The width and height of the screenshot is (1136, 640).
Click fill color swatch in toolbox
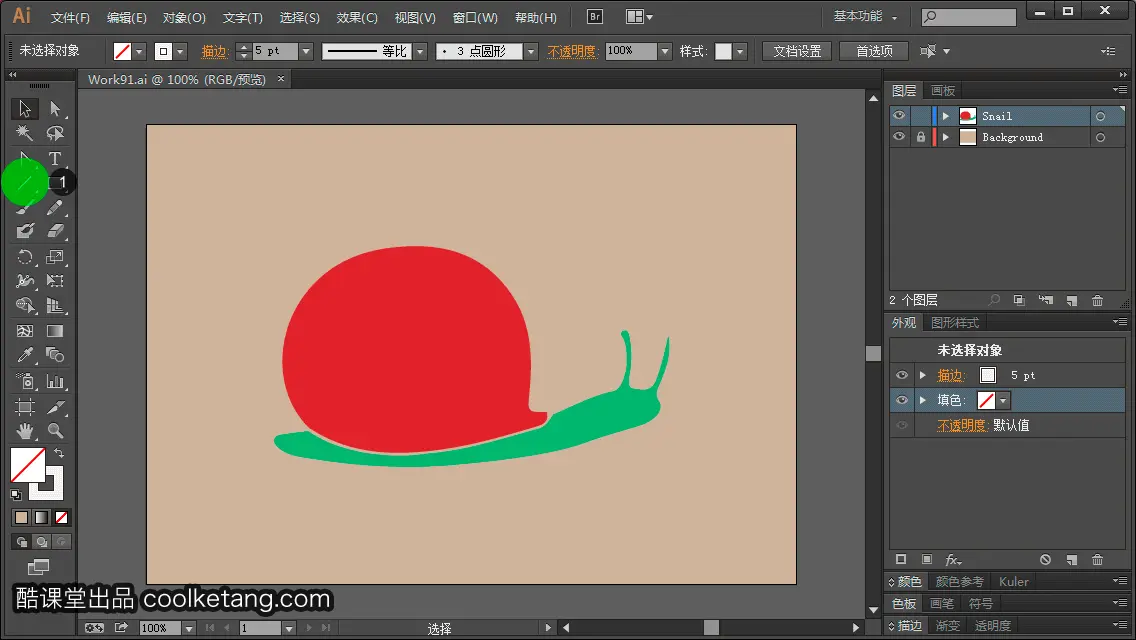pyautogui.click(x=28, y=465)
